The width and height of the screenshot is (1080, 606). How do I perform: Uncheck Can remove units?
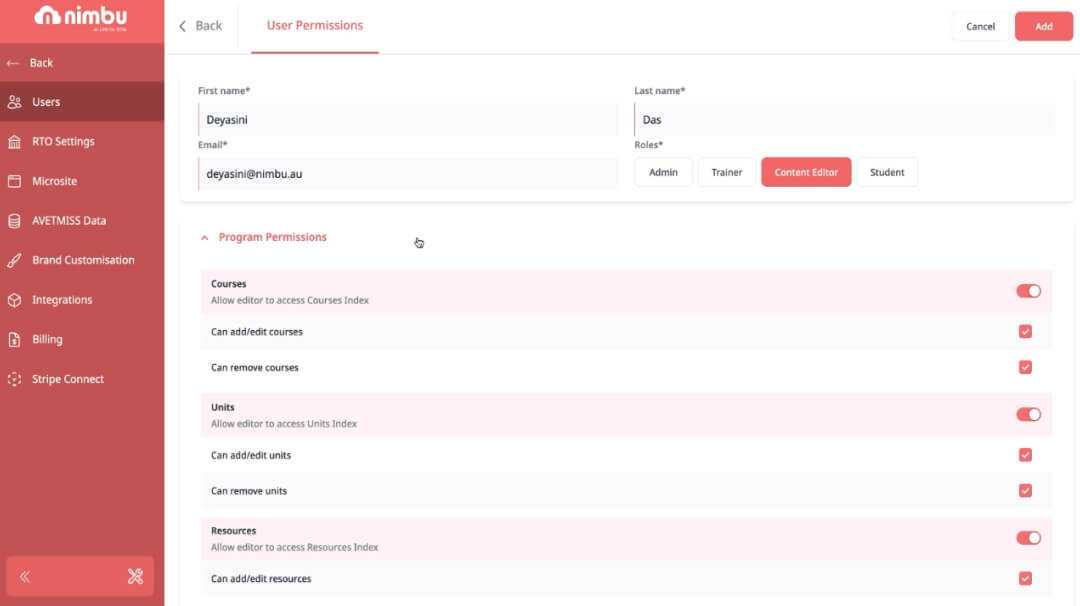(1025, 490)
